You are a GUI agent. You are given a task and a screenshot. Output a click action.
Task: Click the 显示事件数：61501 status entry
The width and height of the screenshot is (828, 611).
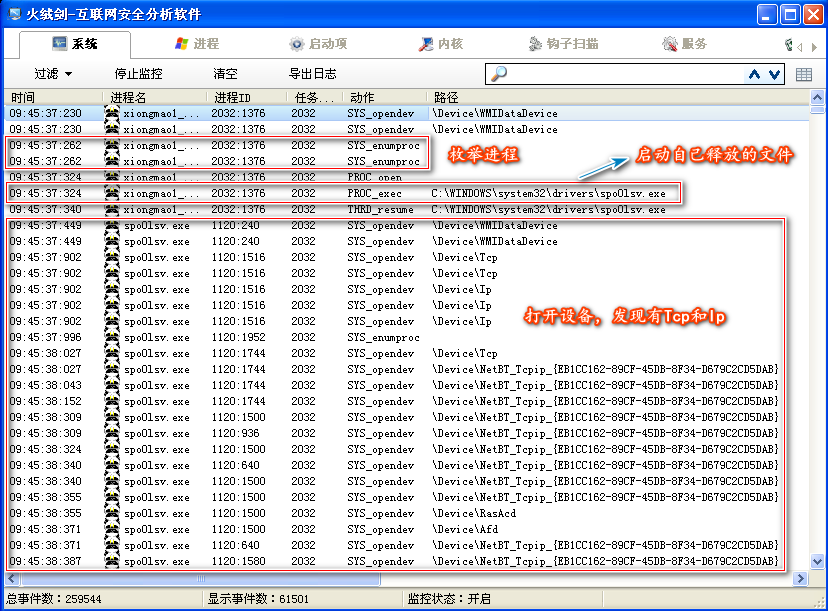258,599
